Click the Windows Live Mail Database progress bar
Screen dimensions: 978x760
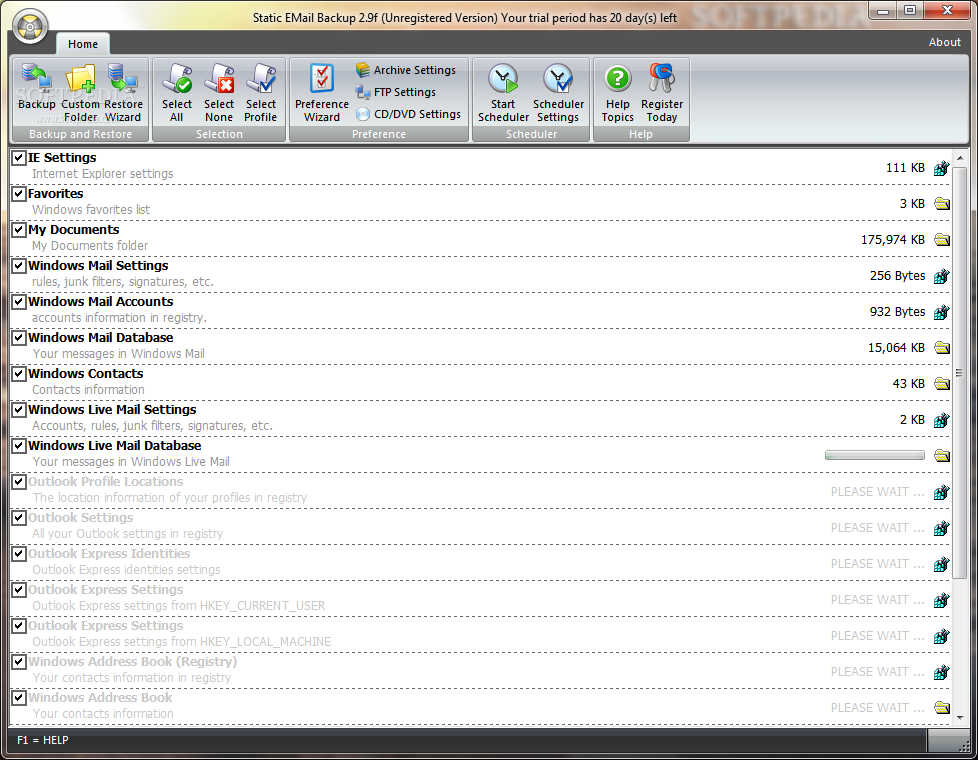(874, 456)
